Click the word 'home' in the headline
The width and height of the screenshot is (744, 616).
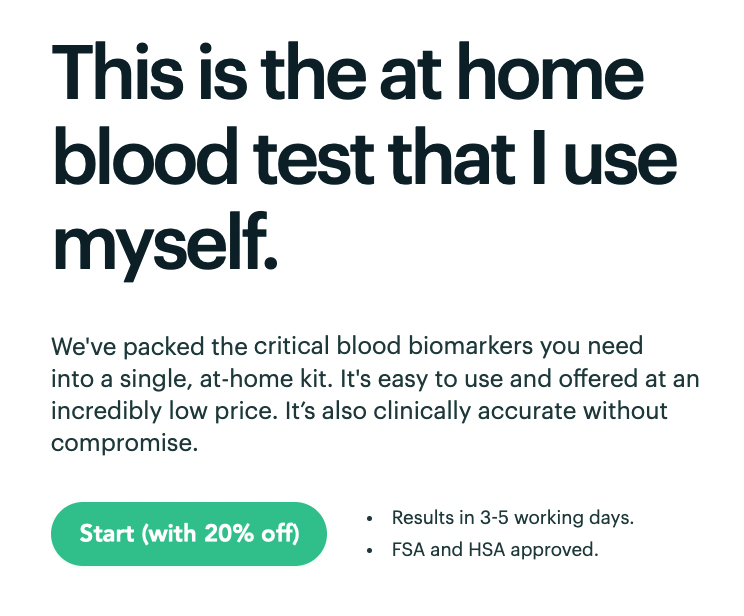(x=549, y=72)
